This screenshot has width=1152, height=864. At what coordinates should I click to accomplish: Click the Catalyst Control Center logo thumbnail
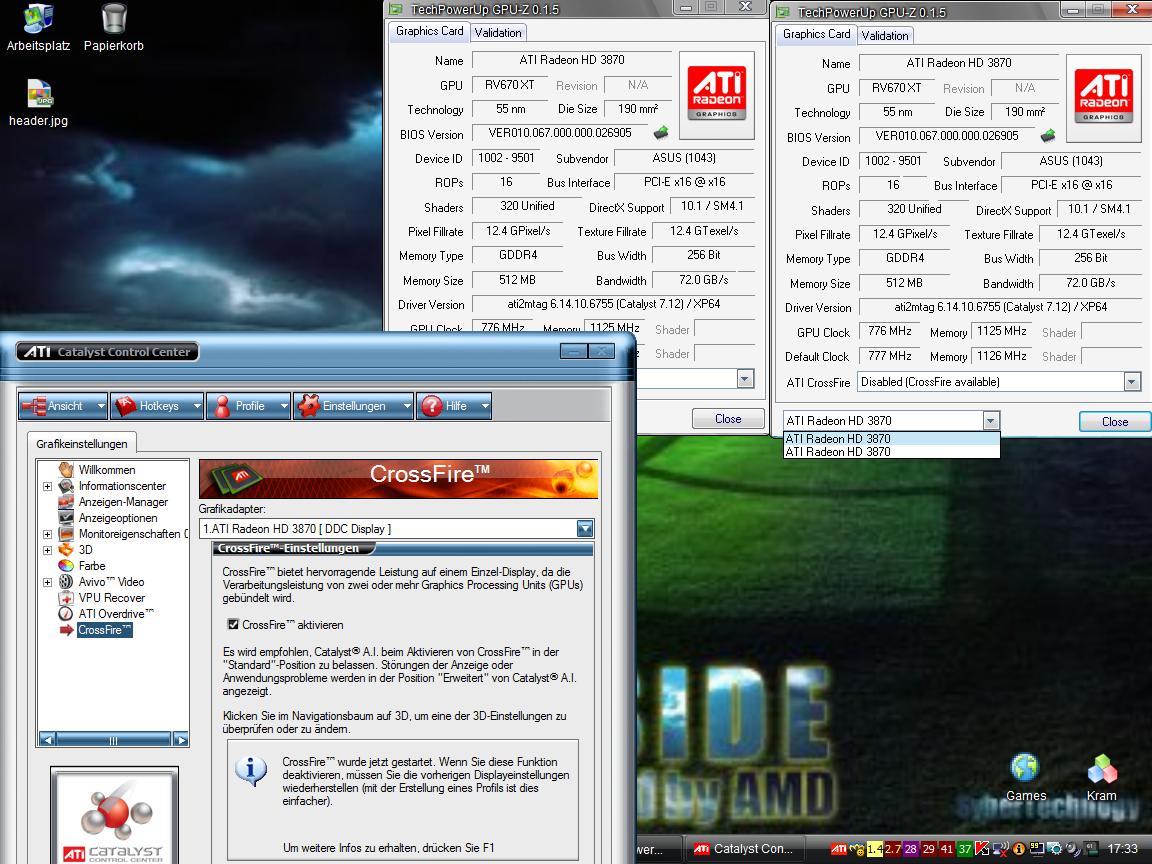click(115, 816)
